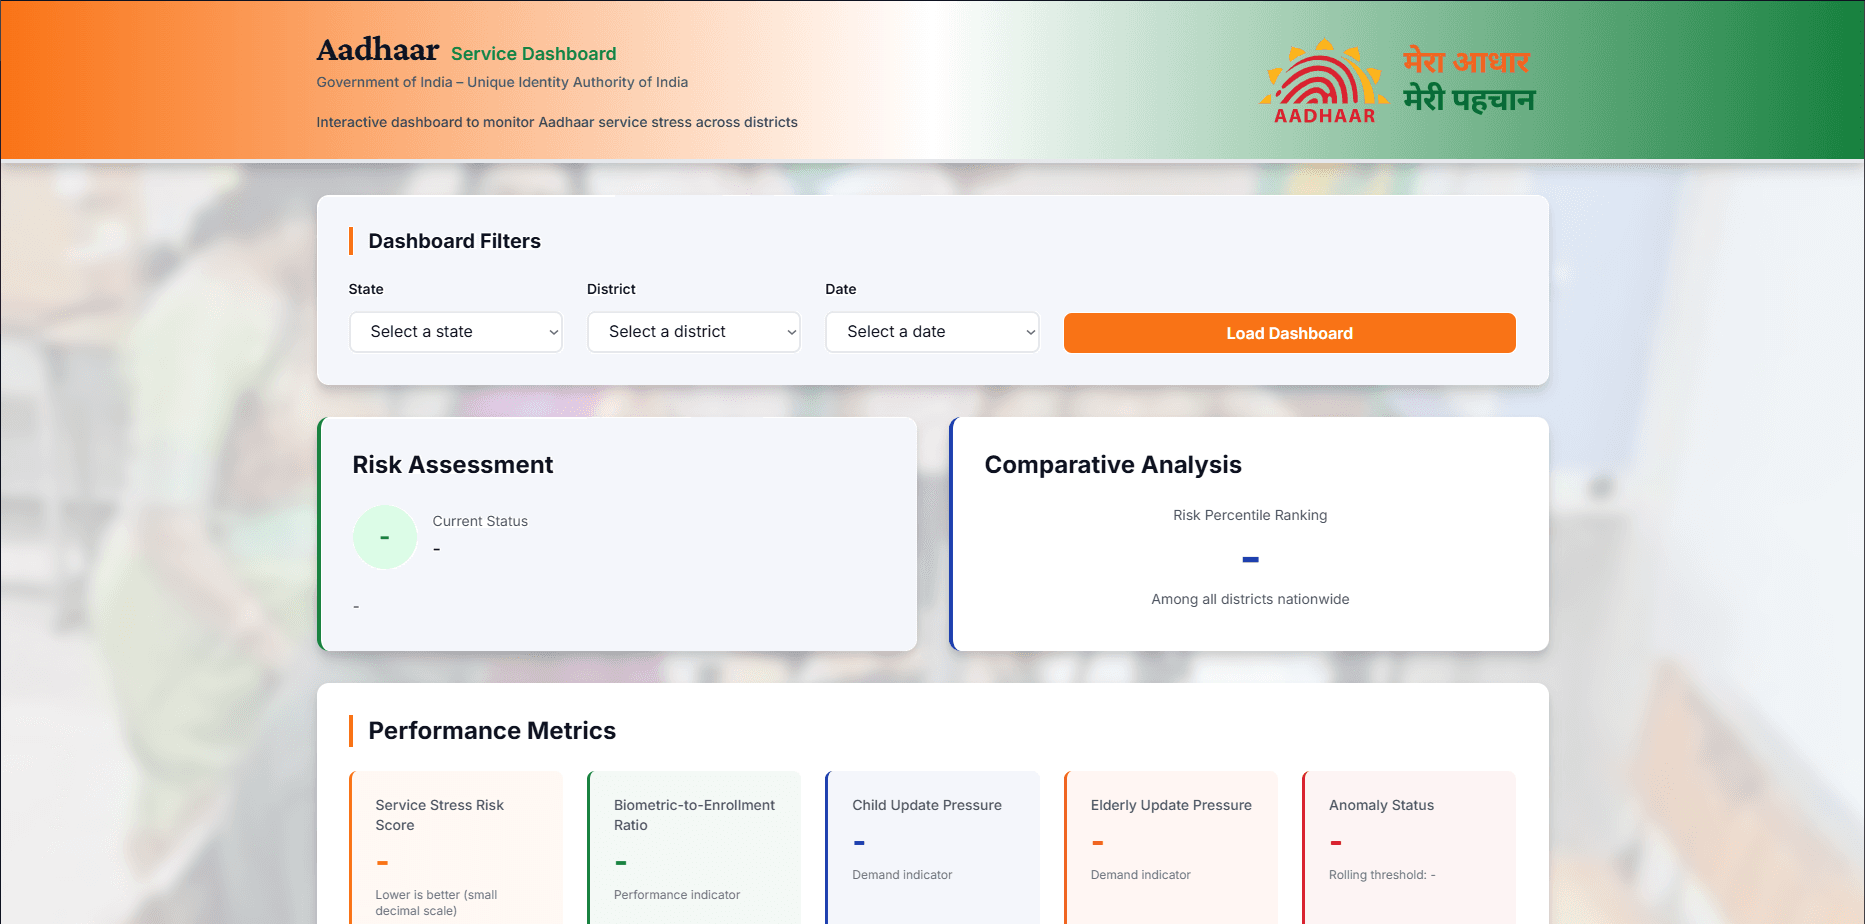Click the 'Elderly Update Pressure' label
The width and height of the screenshot is (1865, 924).
tap(1171, 805)
